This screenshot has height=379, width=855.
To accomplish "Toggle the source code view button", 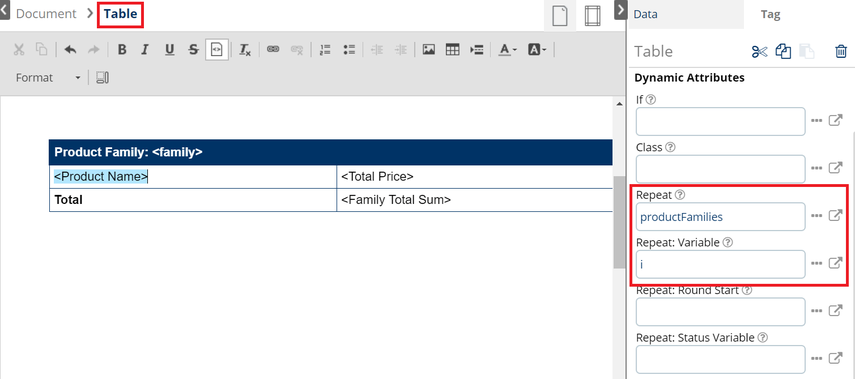I will (x=217, y=50).
